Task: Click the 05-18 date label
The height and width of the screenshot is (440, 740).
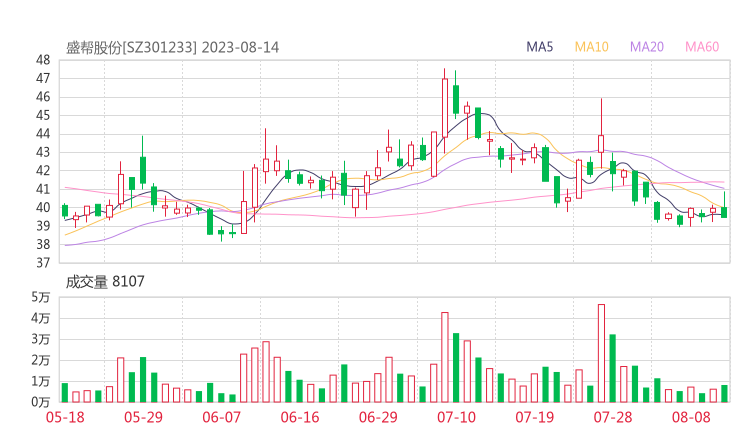Action: (65, 417)
